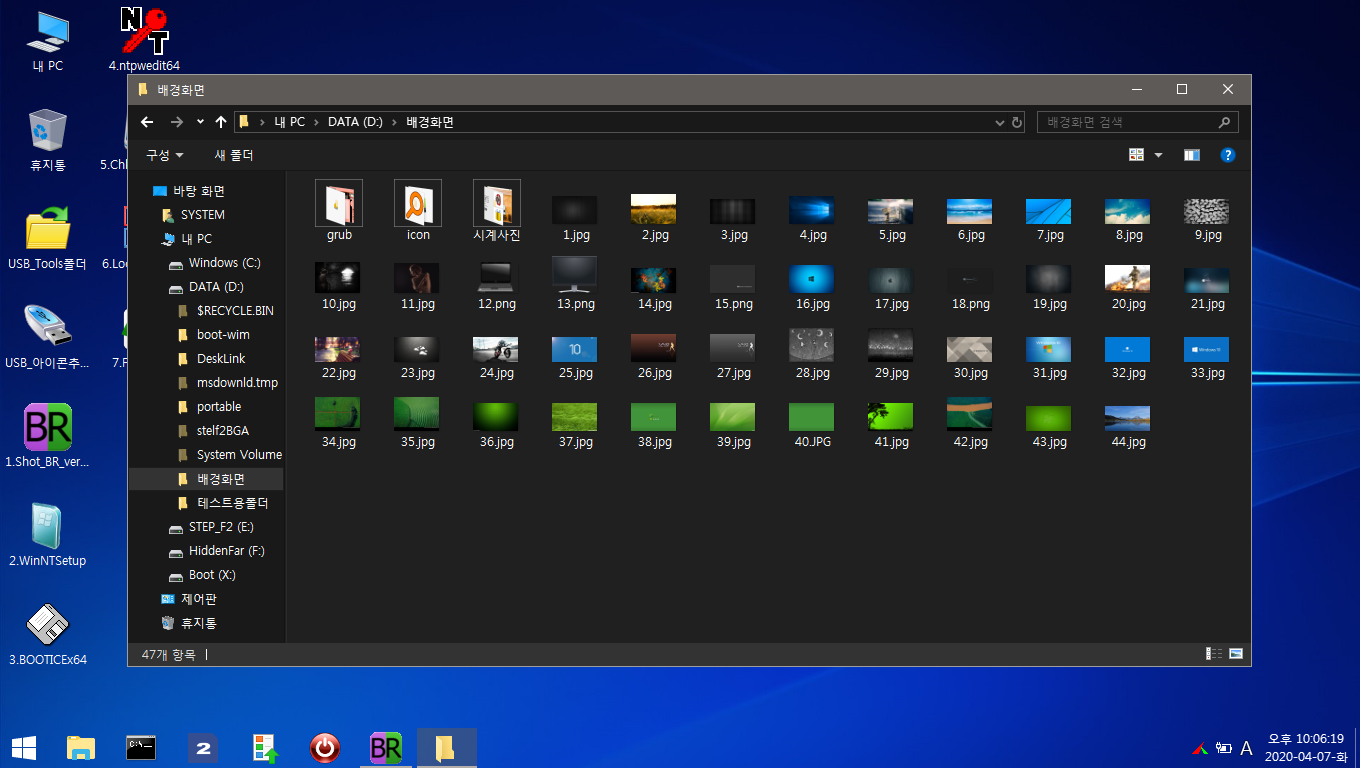Select 바탕 화면 in navigation tree

pos(188,191)
